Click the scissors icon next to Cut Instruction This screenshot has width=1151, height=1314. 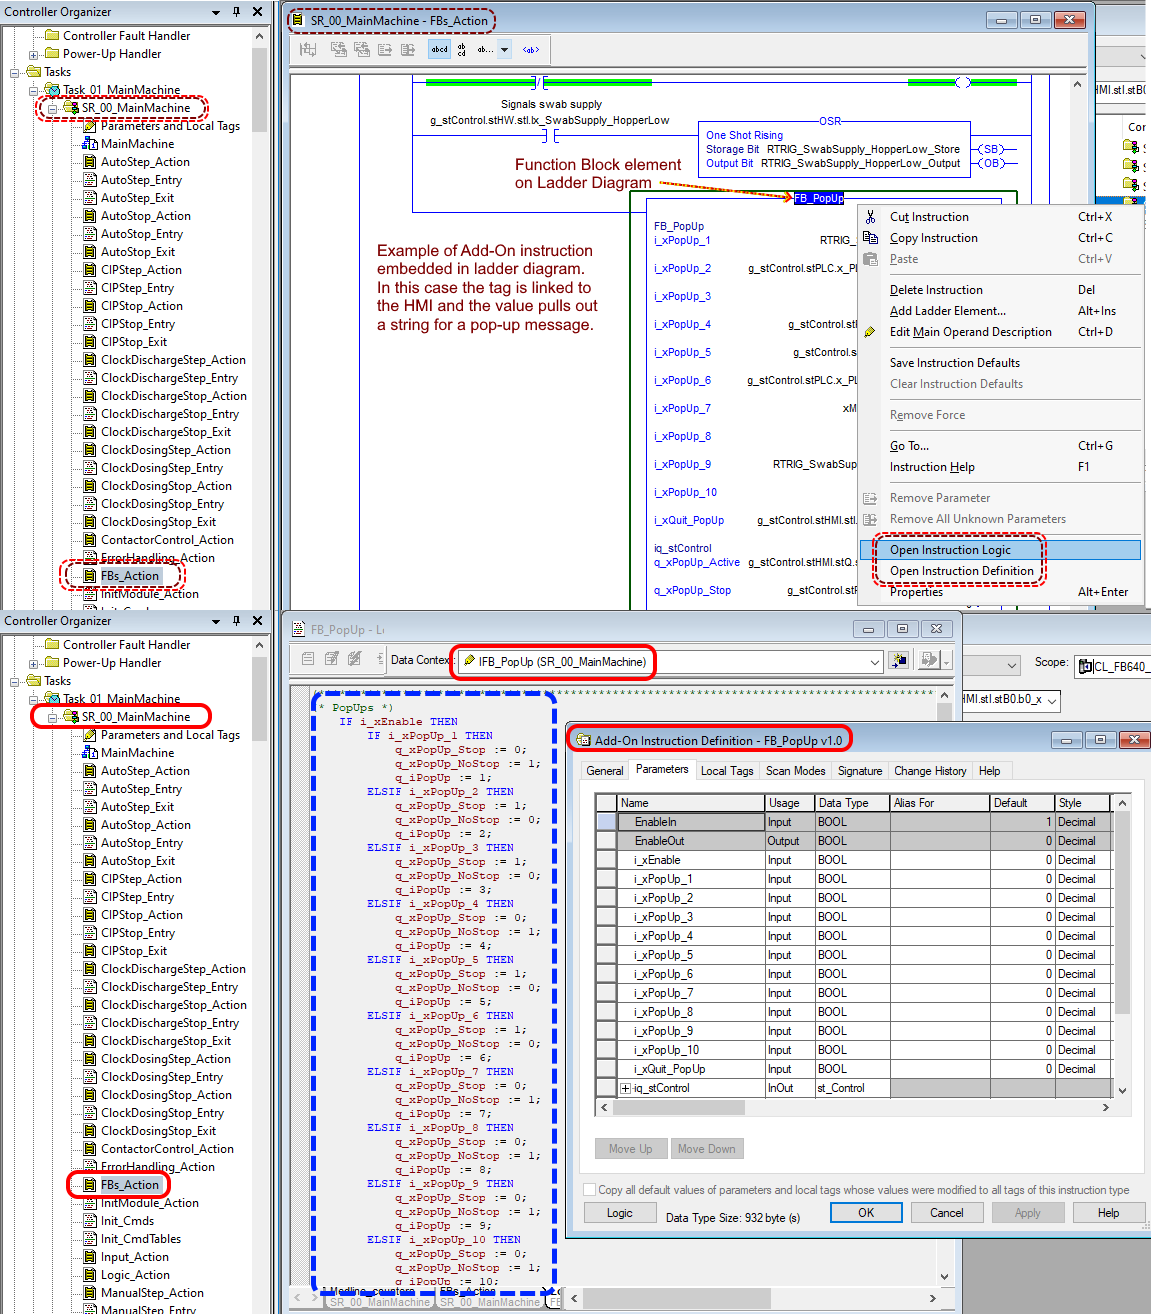(870, 217)
